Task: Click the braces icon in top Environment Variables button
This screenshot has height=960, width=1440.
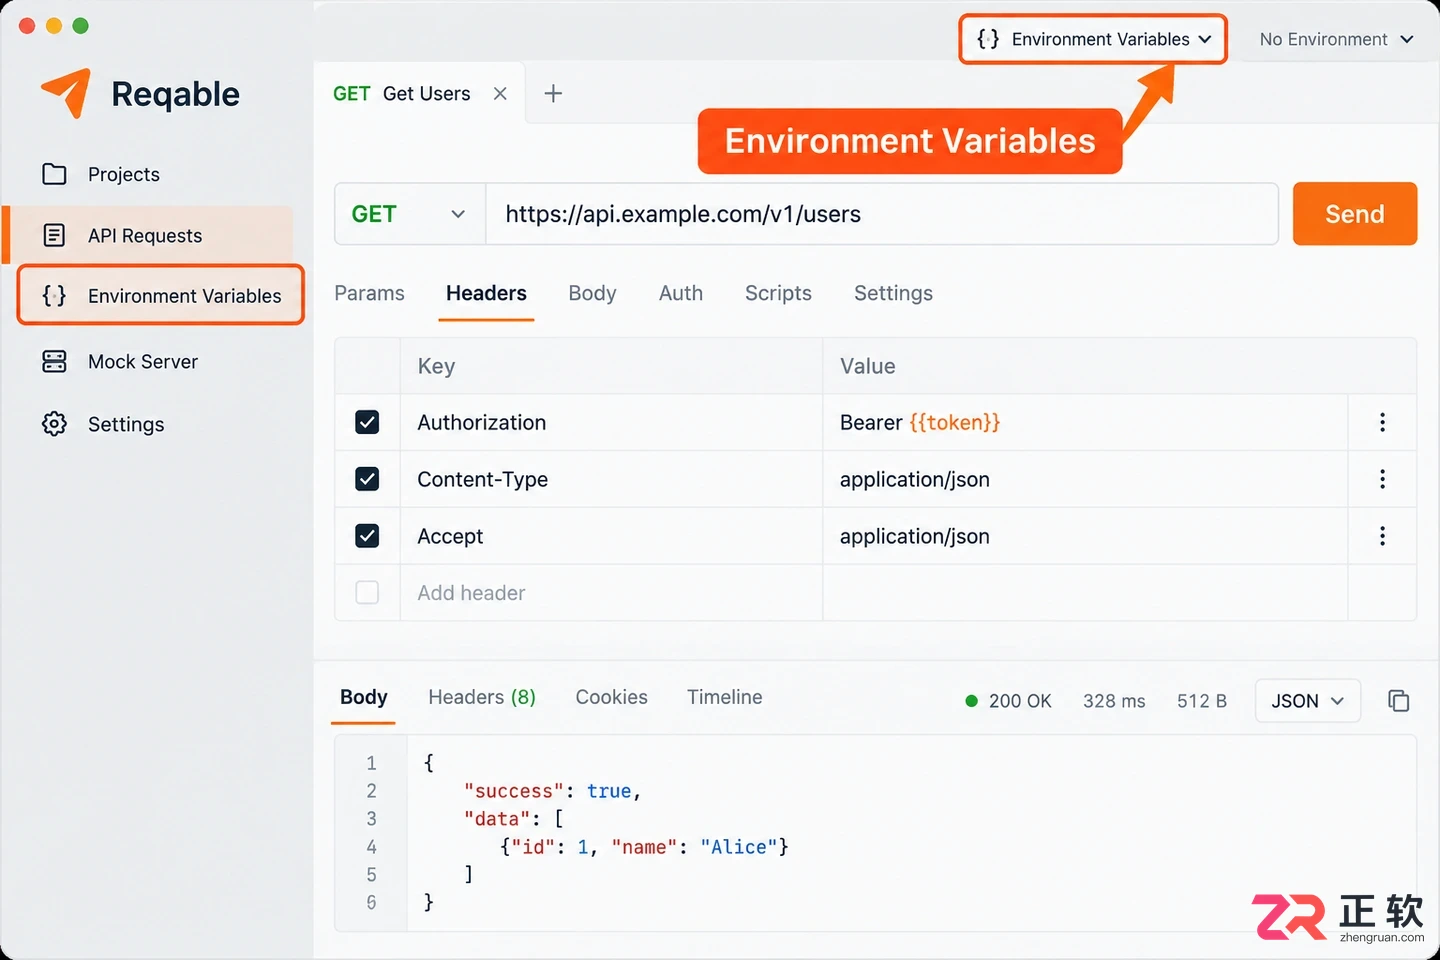Action: (988, 39)
